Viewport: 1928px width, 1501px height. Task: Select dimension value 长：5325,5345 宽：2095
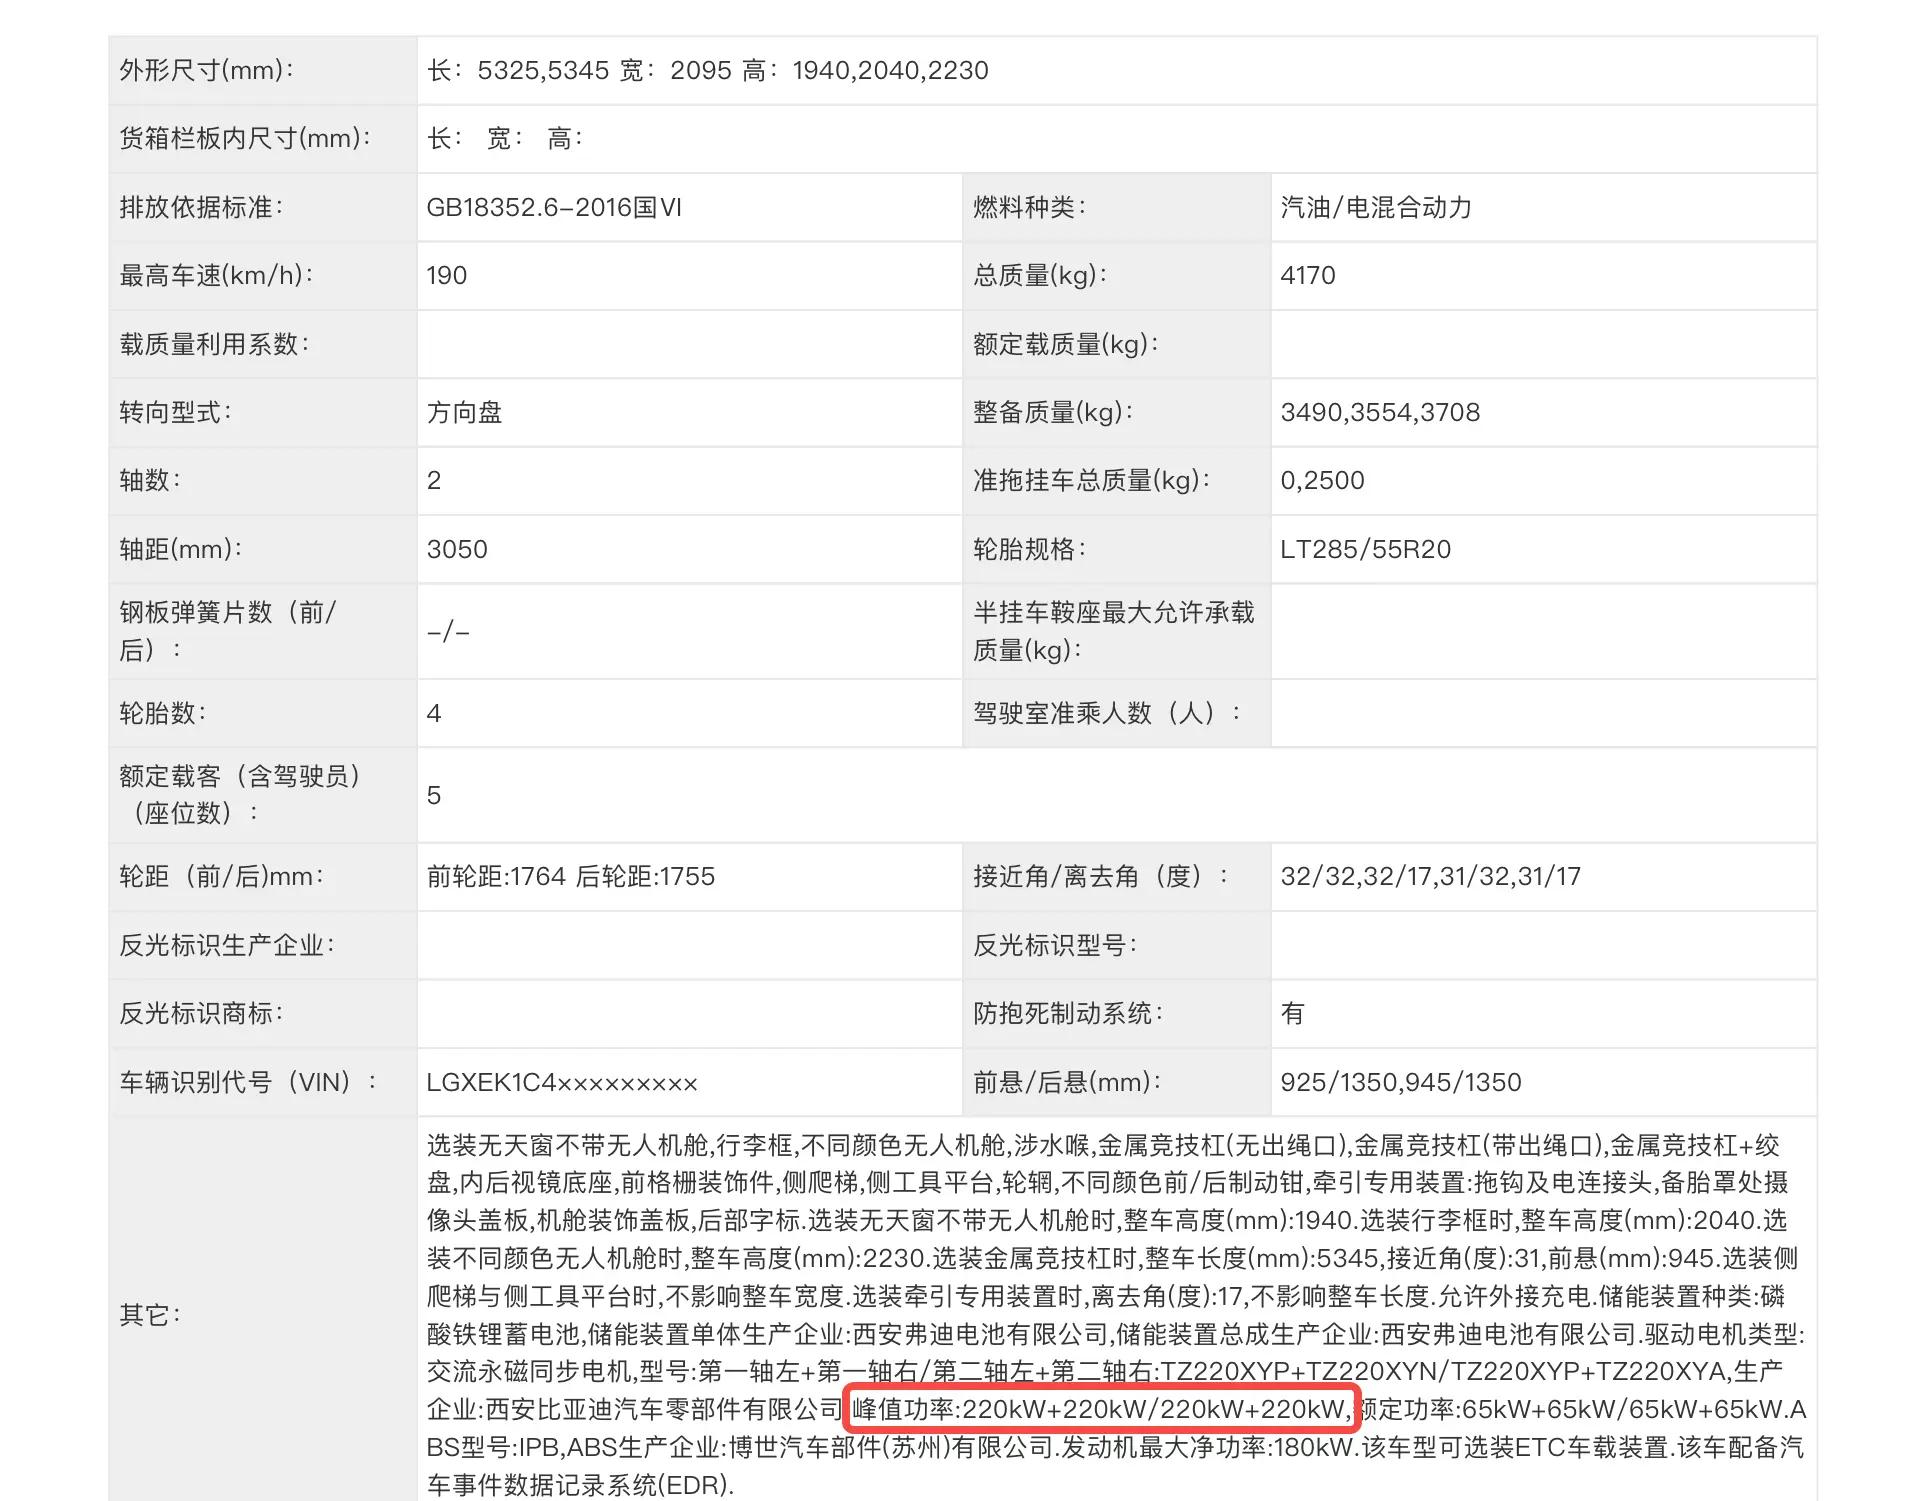tap(579, 70)
